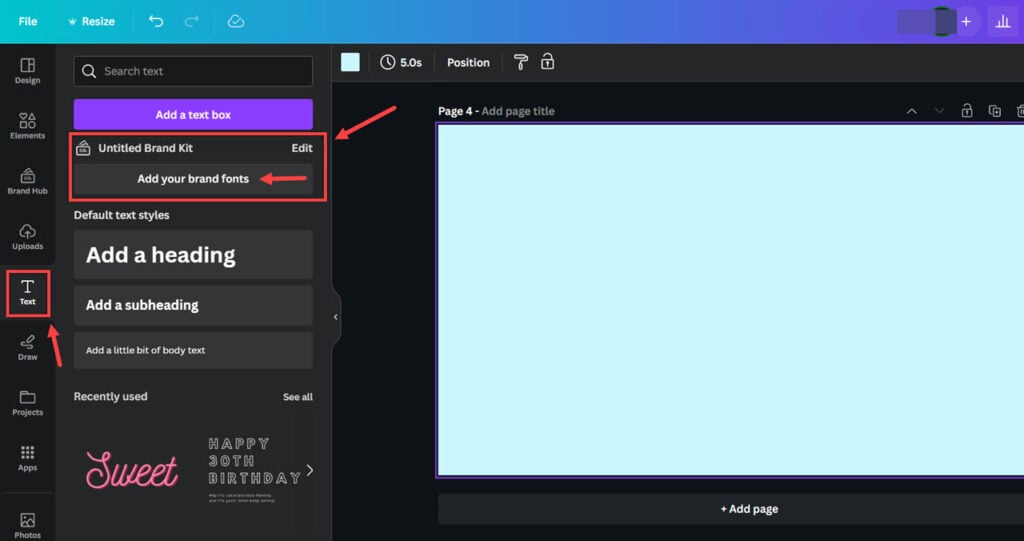Viewport: 1024px width, 541px height.
Task: Click the light blue page canvas
Action: 731,300
